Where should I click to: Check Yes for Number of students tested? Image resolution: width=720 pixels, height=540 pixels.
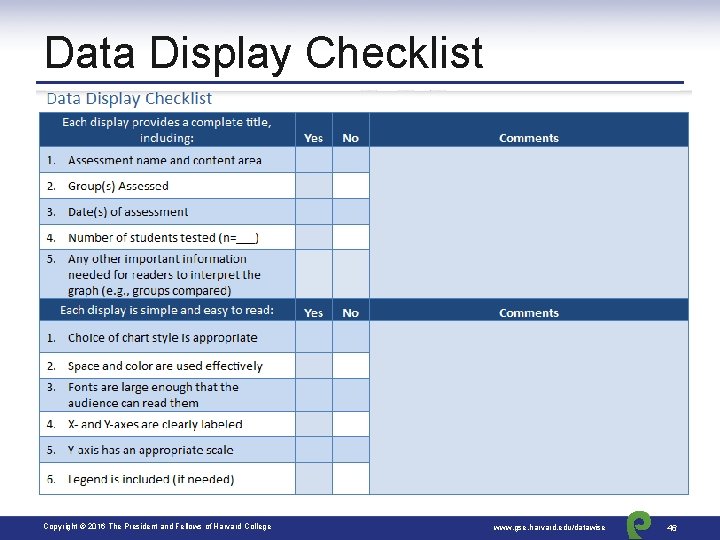314,237
